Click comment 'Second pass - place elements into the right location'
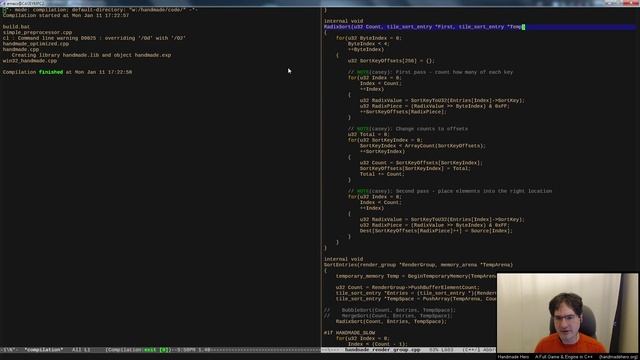 click(x=474, y=191)
